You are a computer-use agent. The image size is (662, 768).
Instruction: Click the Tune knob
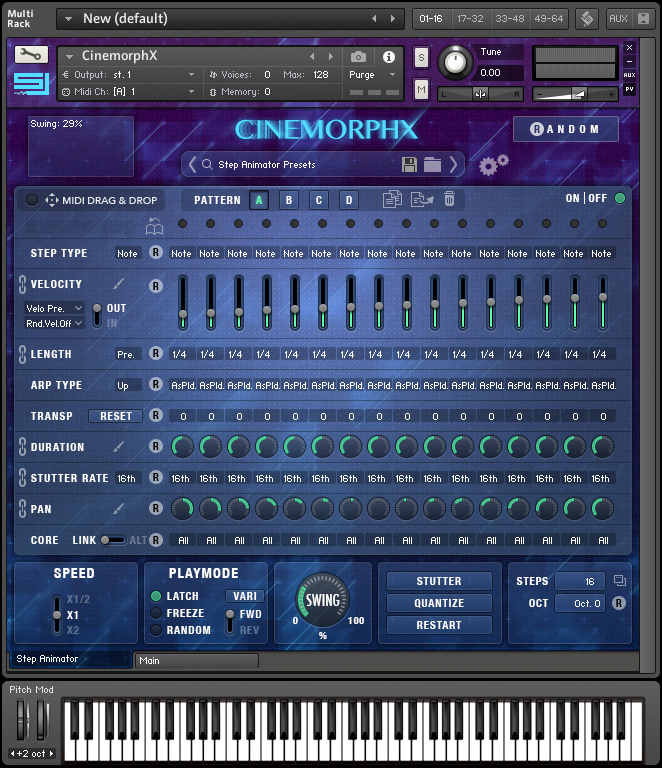pos(455,63)
